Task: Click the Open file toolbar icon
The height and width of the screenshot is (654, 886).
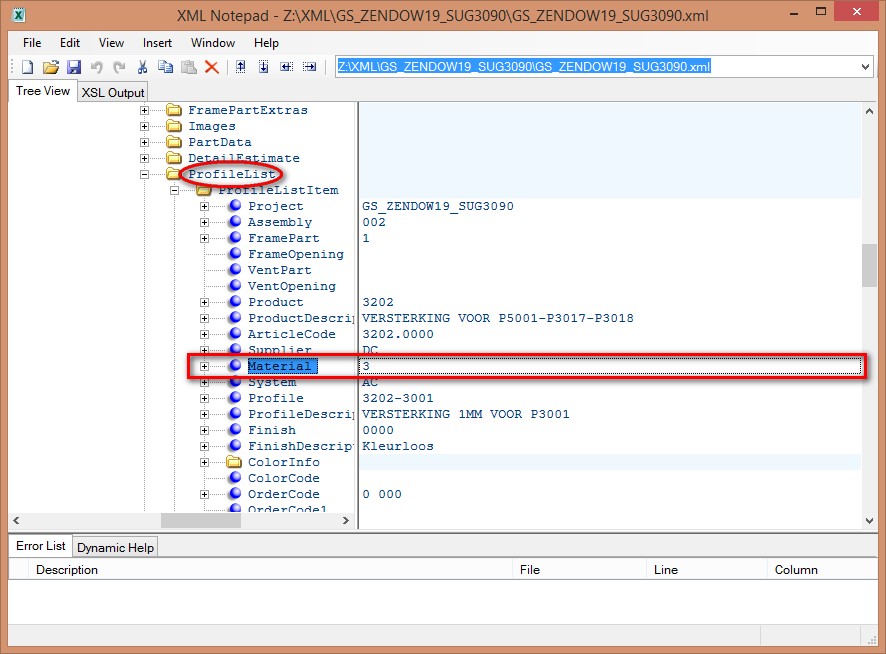Action: coord(51,67)
